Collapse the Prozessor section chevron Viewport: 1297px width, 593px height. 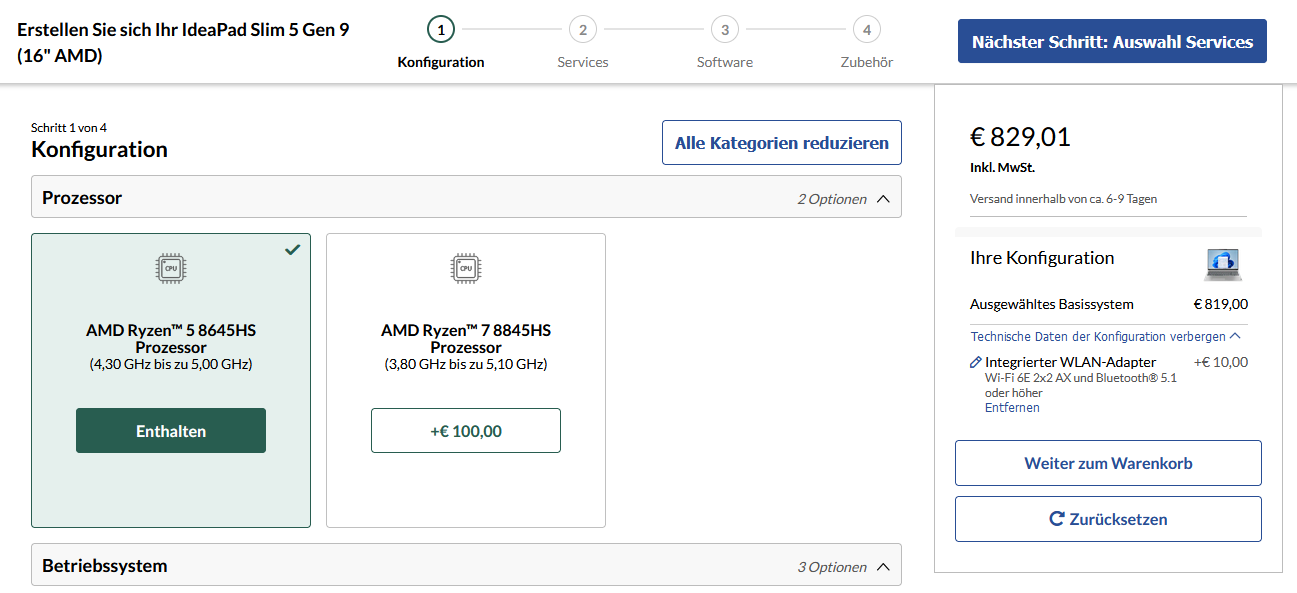[883, 199]
